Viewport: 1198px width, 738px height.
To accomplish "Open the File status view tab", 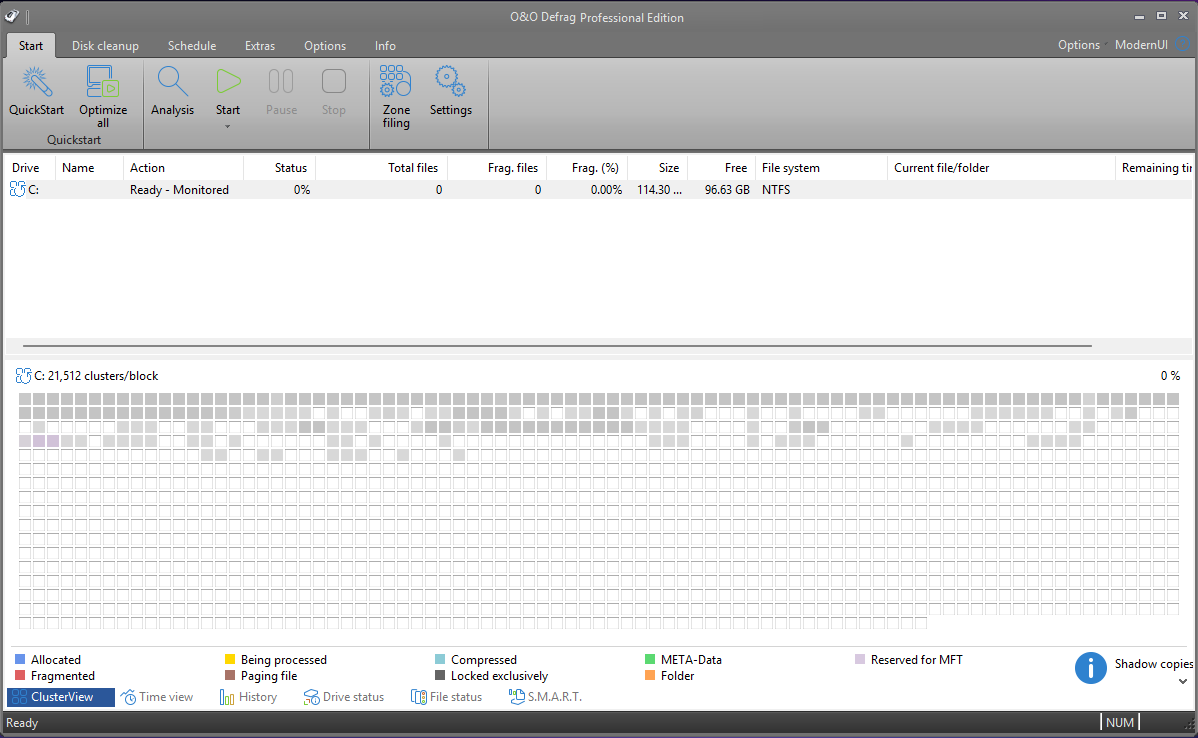I will (447, 697).
